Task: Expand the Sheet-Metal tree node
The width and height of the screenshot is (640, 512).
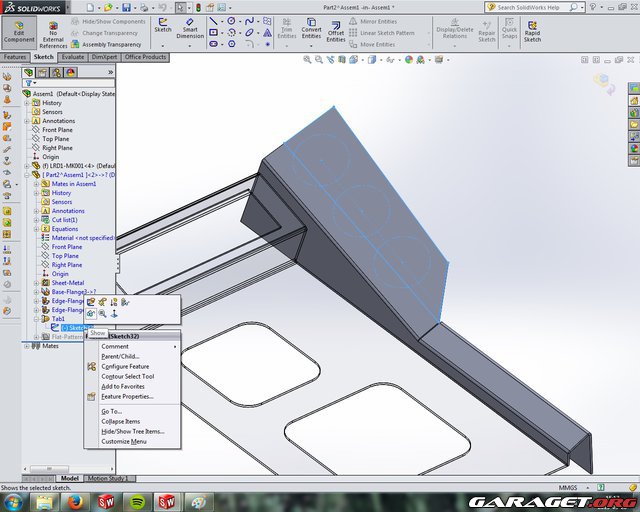Action: 36,283
